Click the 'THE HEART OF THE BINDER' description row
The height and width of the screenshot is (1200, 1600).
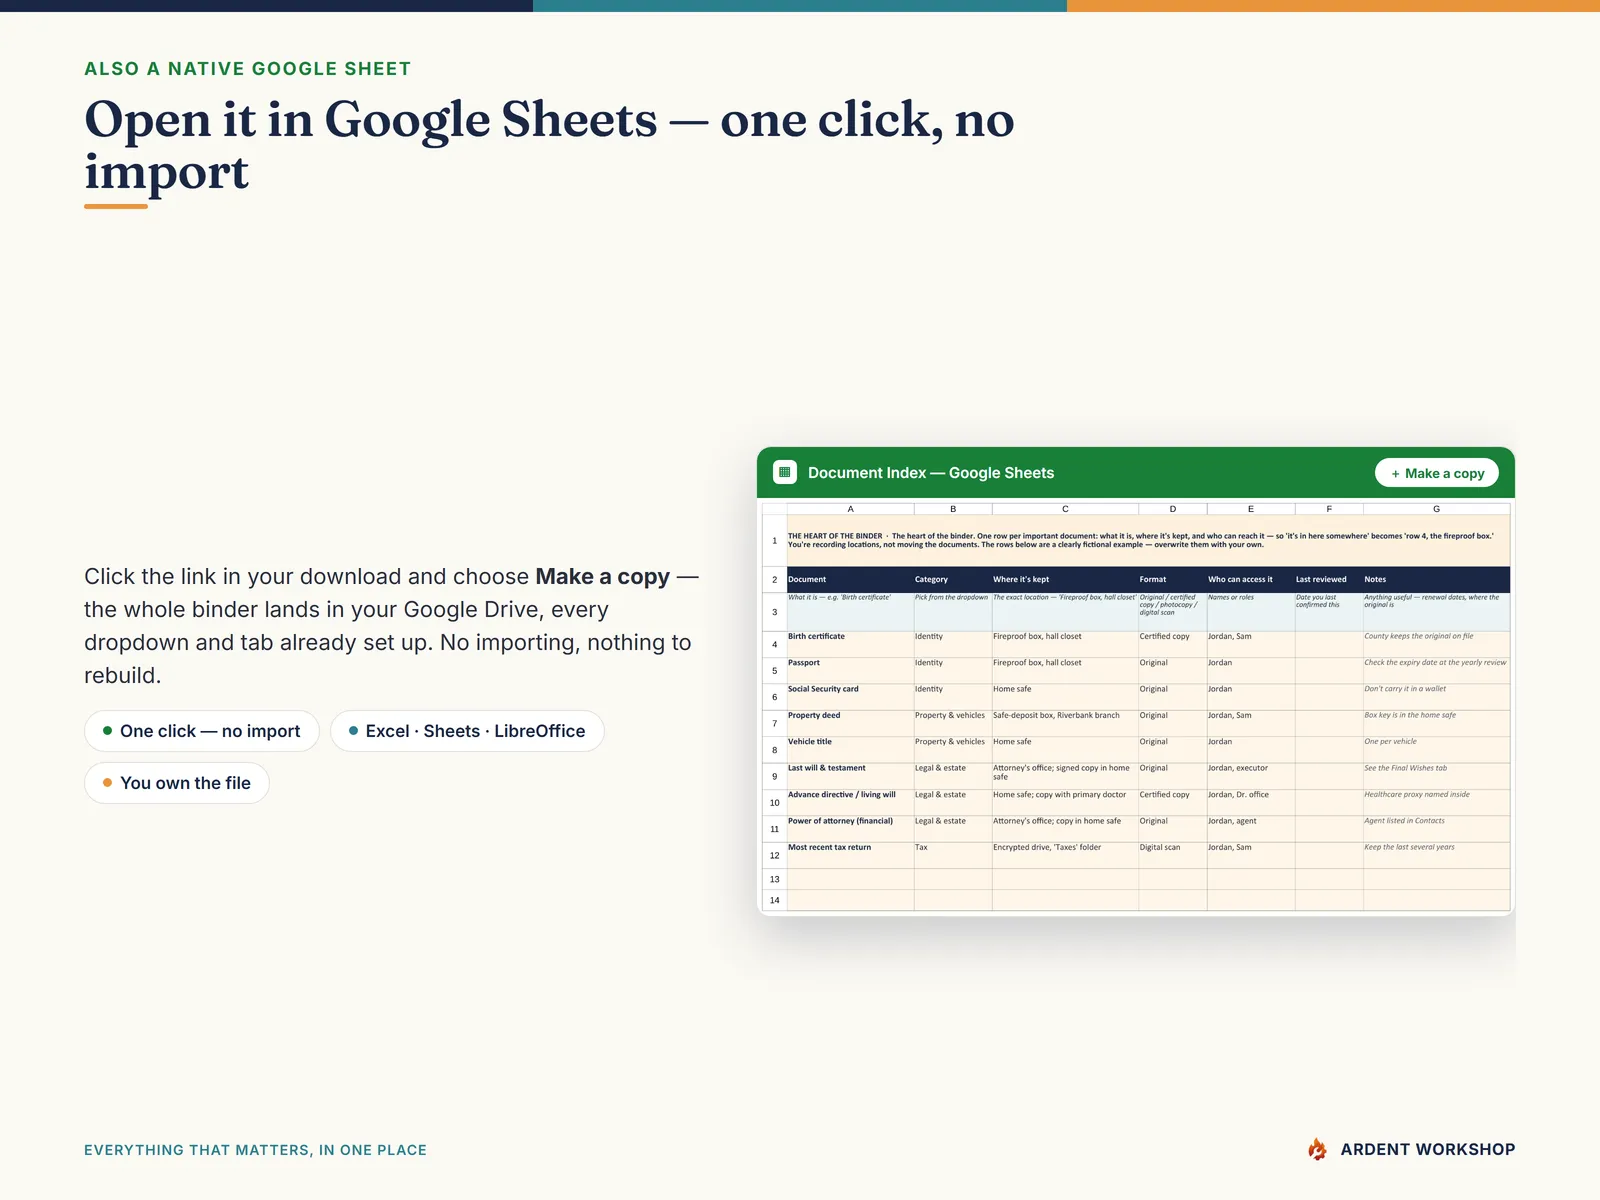coord(1148,541)
